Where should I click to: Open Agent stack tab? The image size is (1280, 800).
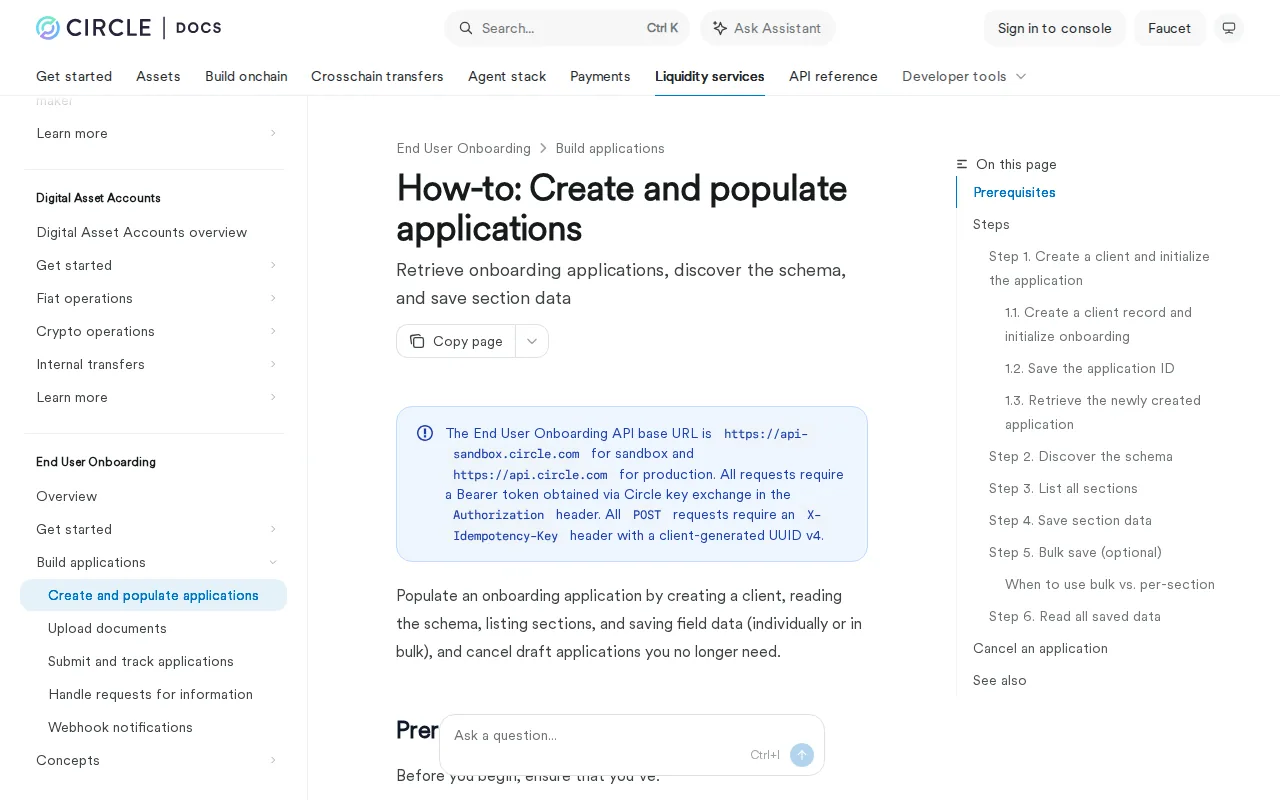coord(507,76)
